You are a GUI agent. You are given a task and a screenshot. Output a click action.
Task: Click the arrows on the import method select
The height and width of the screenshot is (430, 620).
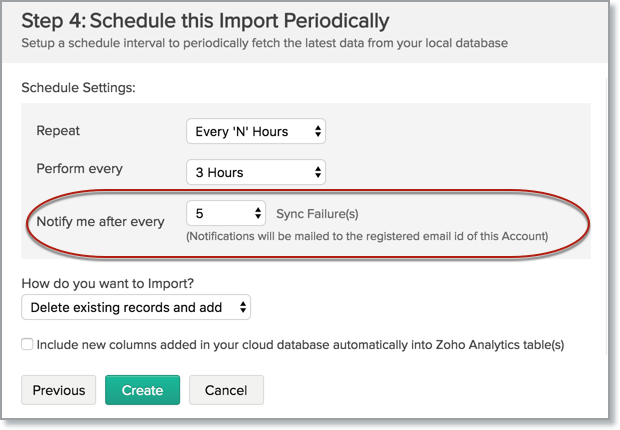pos(243,307)
